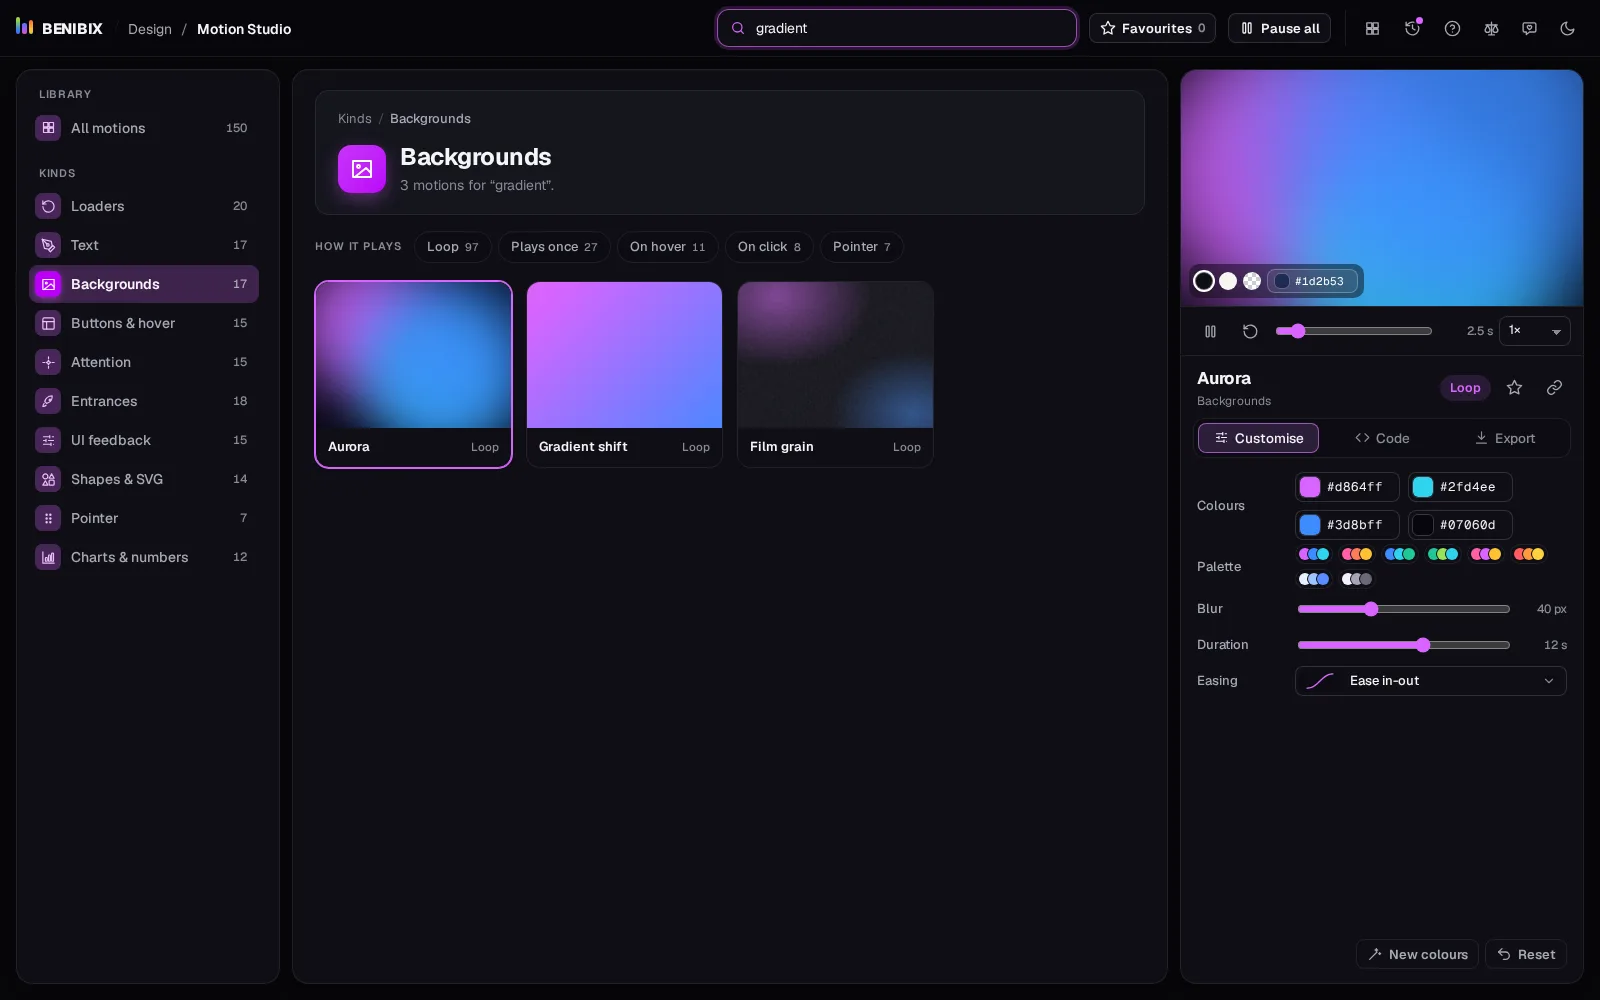Click the Blur slider handle
The image size is (1600, 1000).
pos(1371,609)
